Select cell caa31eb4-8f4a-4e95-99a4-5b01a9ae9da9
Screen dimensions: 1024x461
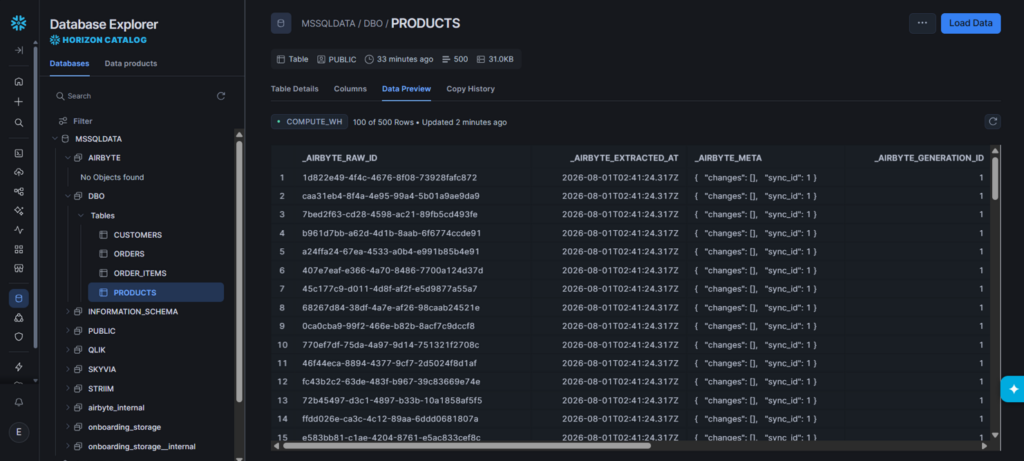coord(391,196)
